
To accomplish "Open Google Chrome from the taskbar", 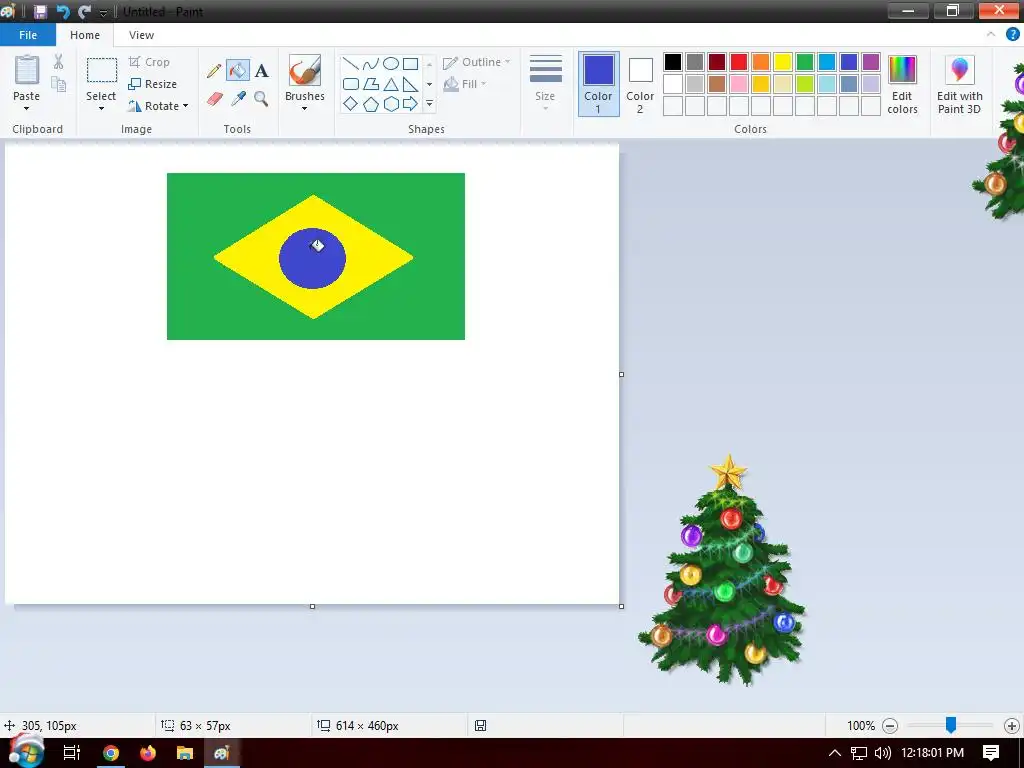I will coord(111,753).
